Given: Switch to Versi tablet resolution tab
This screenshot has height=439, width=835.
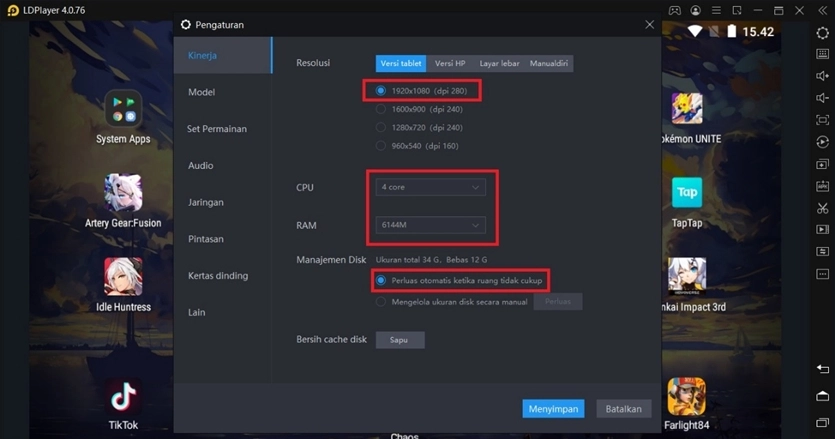Looking at the screenshot, I should click(401, 63).
